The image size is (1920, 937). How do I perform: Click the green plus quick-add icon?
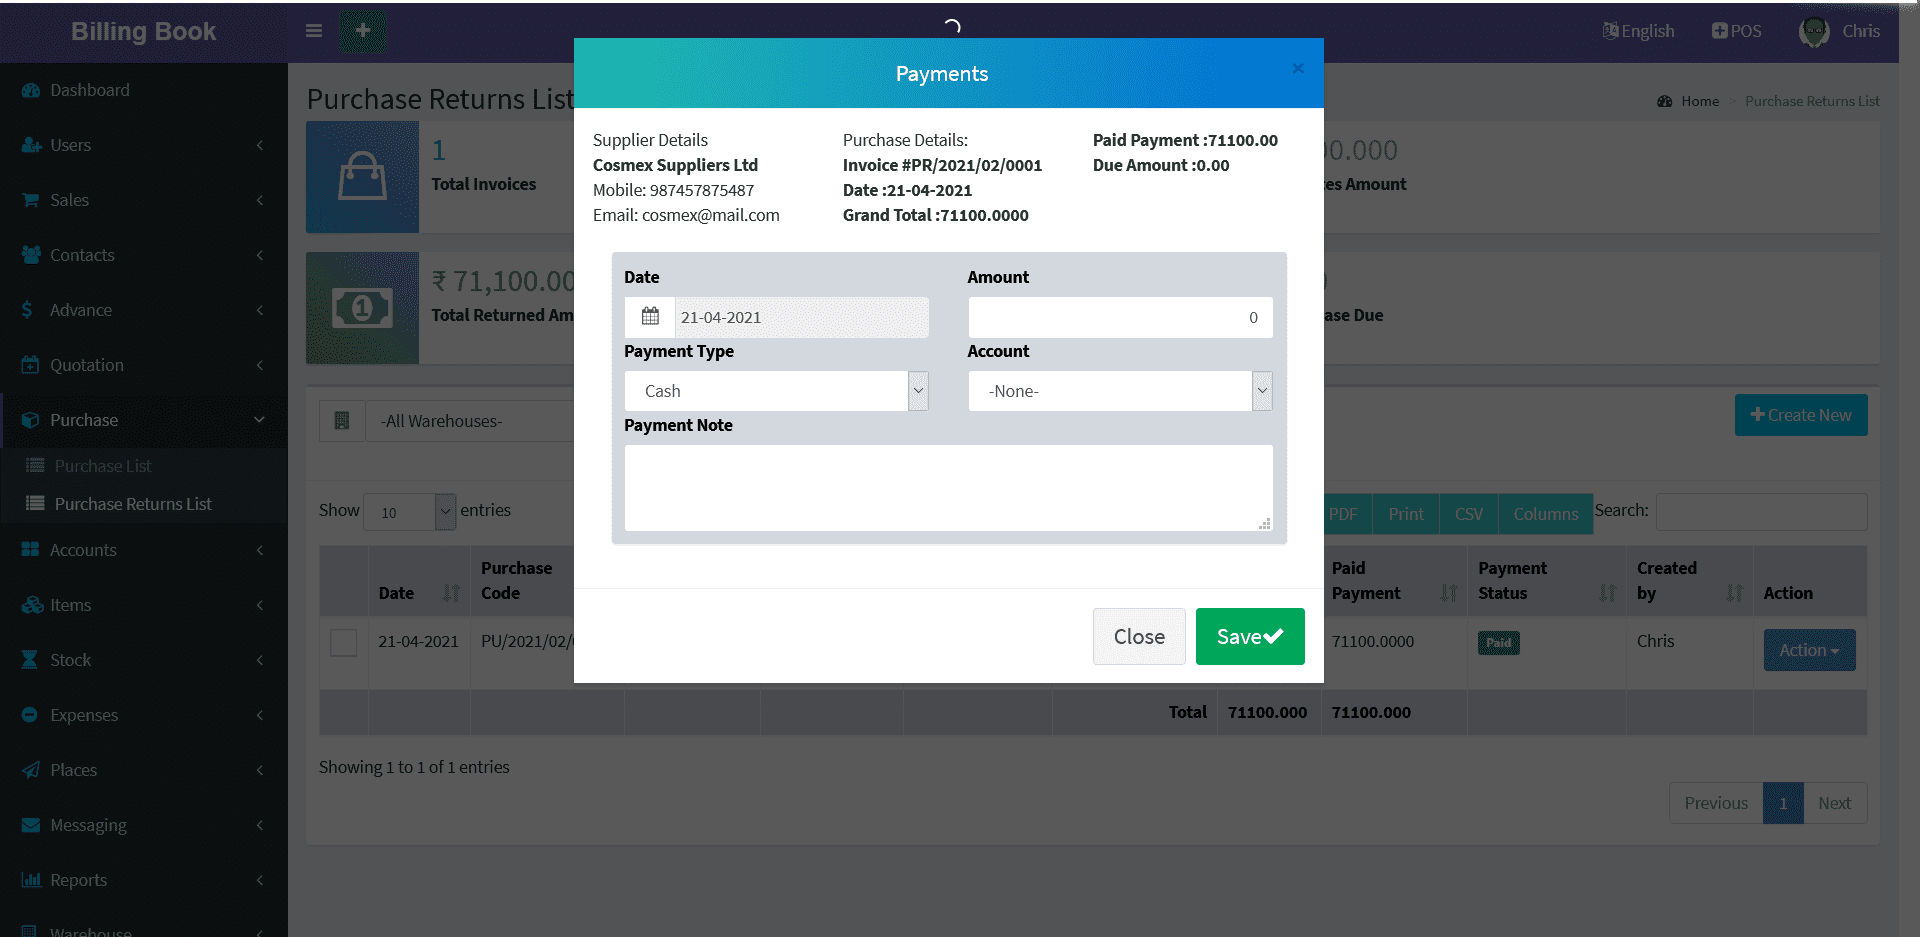[363, 31]
